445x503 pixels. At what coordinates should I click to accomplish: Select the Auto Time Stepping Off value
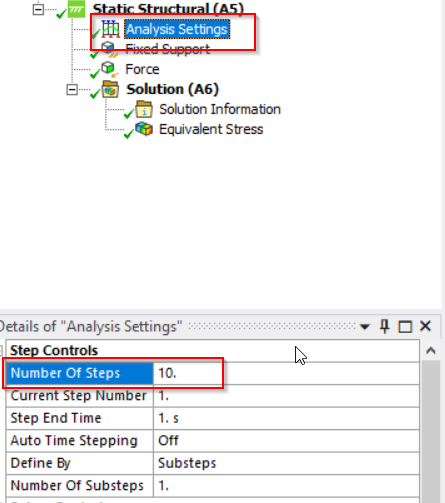[x=286, y=441]
